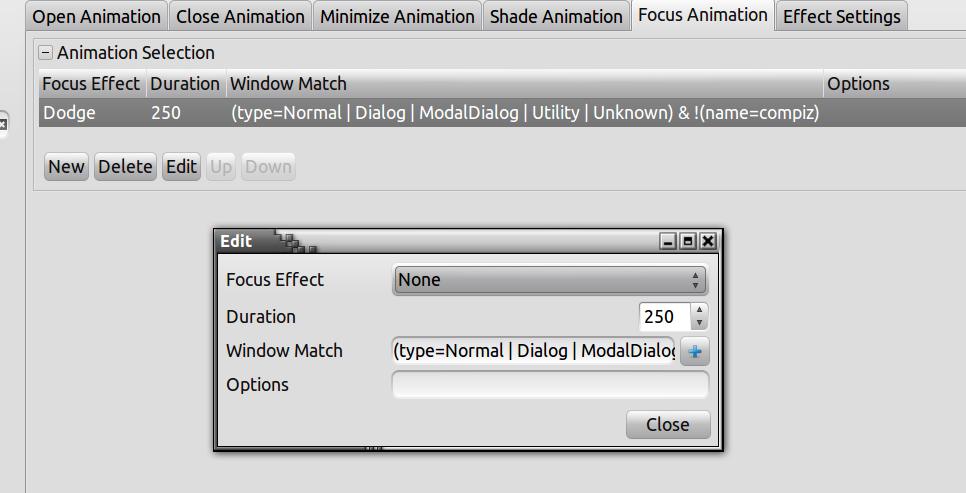Click the blue plus icon beside Window Match
Viewport: 966px width, 493px height.
(694, 351)
